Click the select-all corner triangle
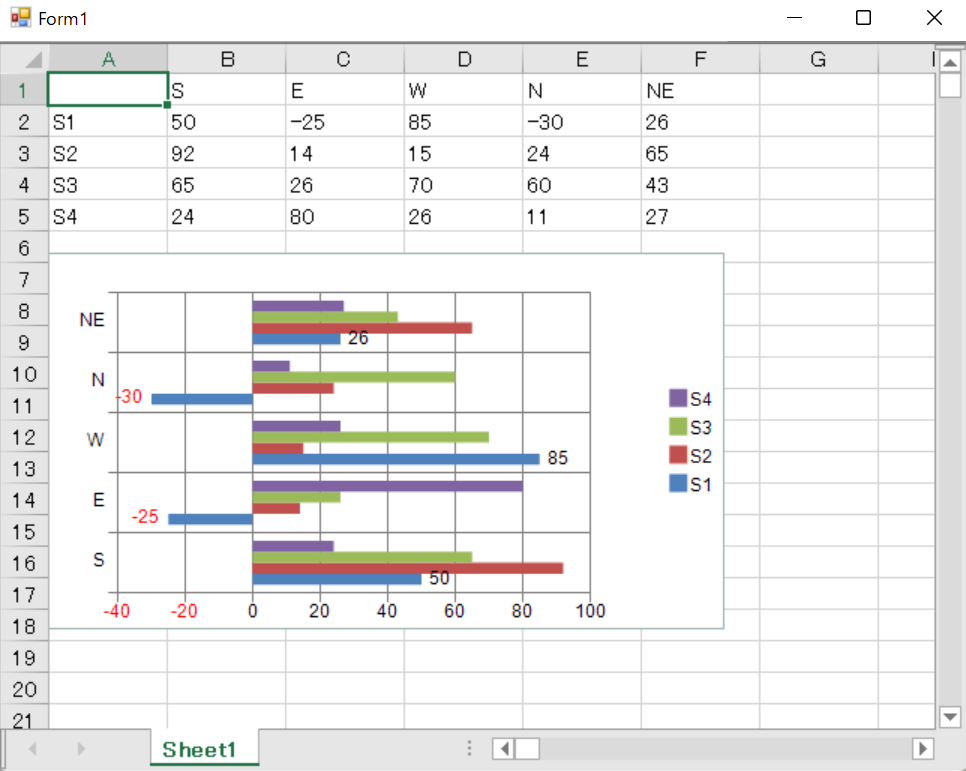Image resolution: width=966 pixels, height=771 pixels. [34, 59]
